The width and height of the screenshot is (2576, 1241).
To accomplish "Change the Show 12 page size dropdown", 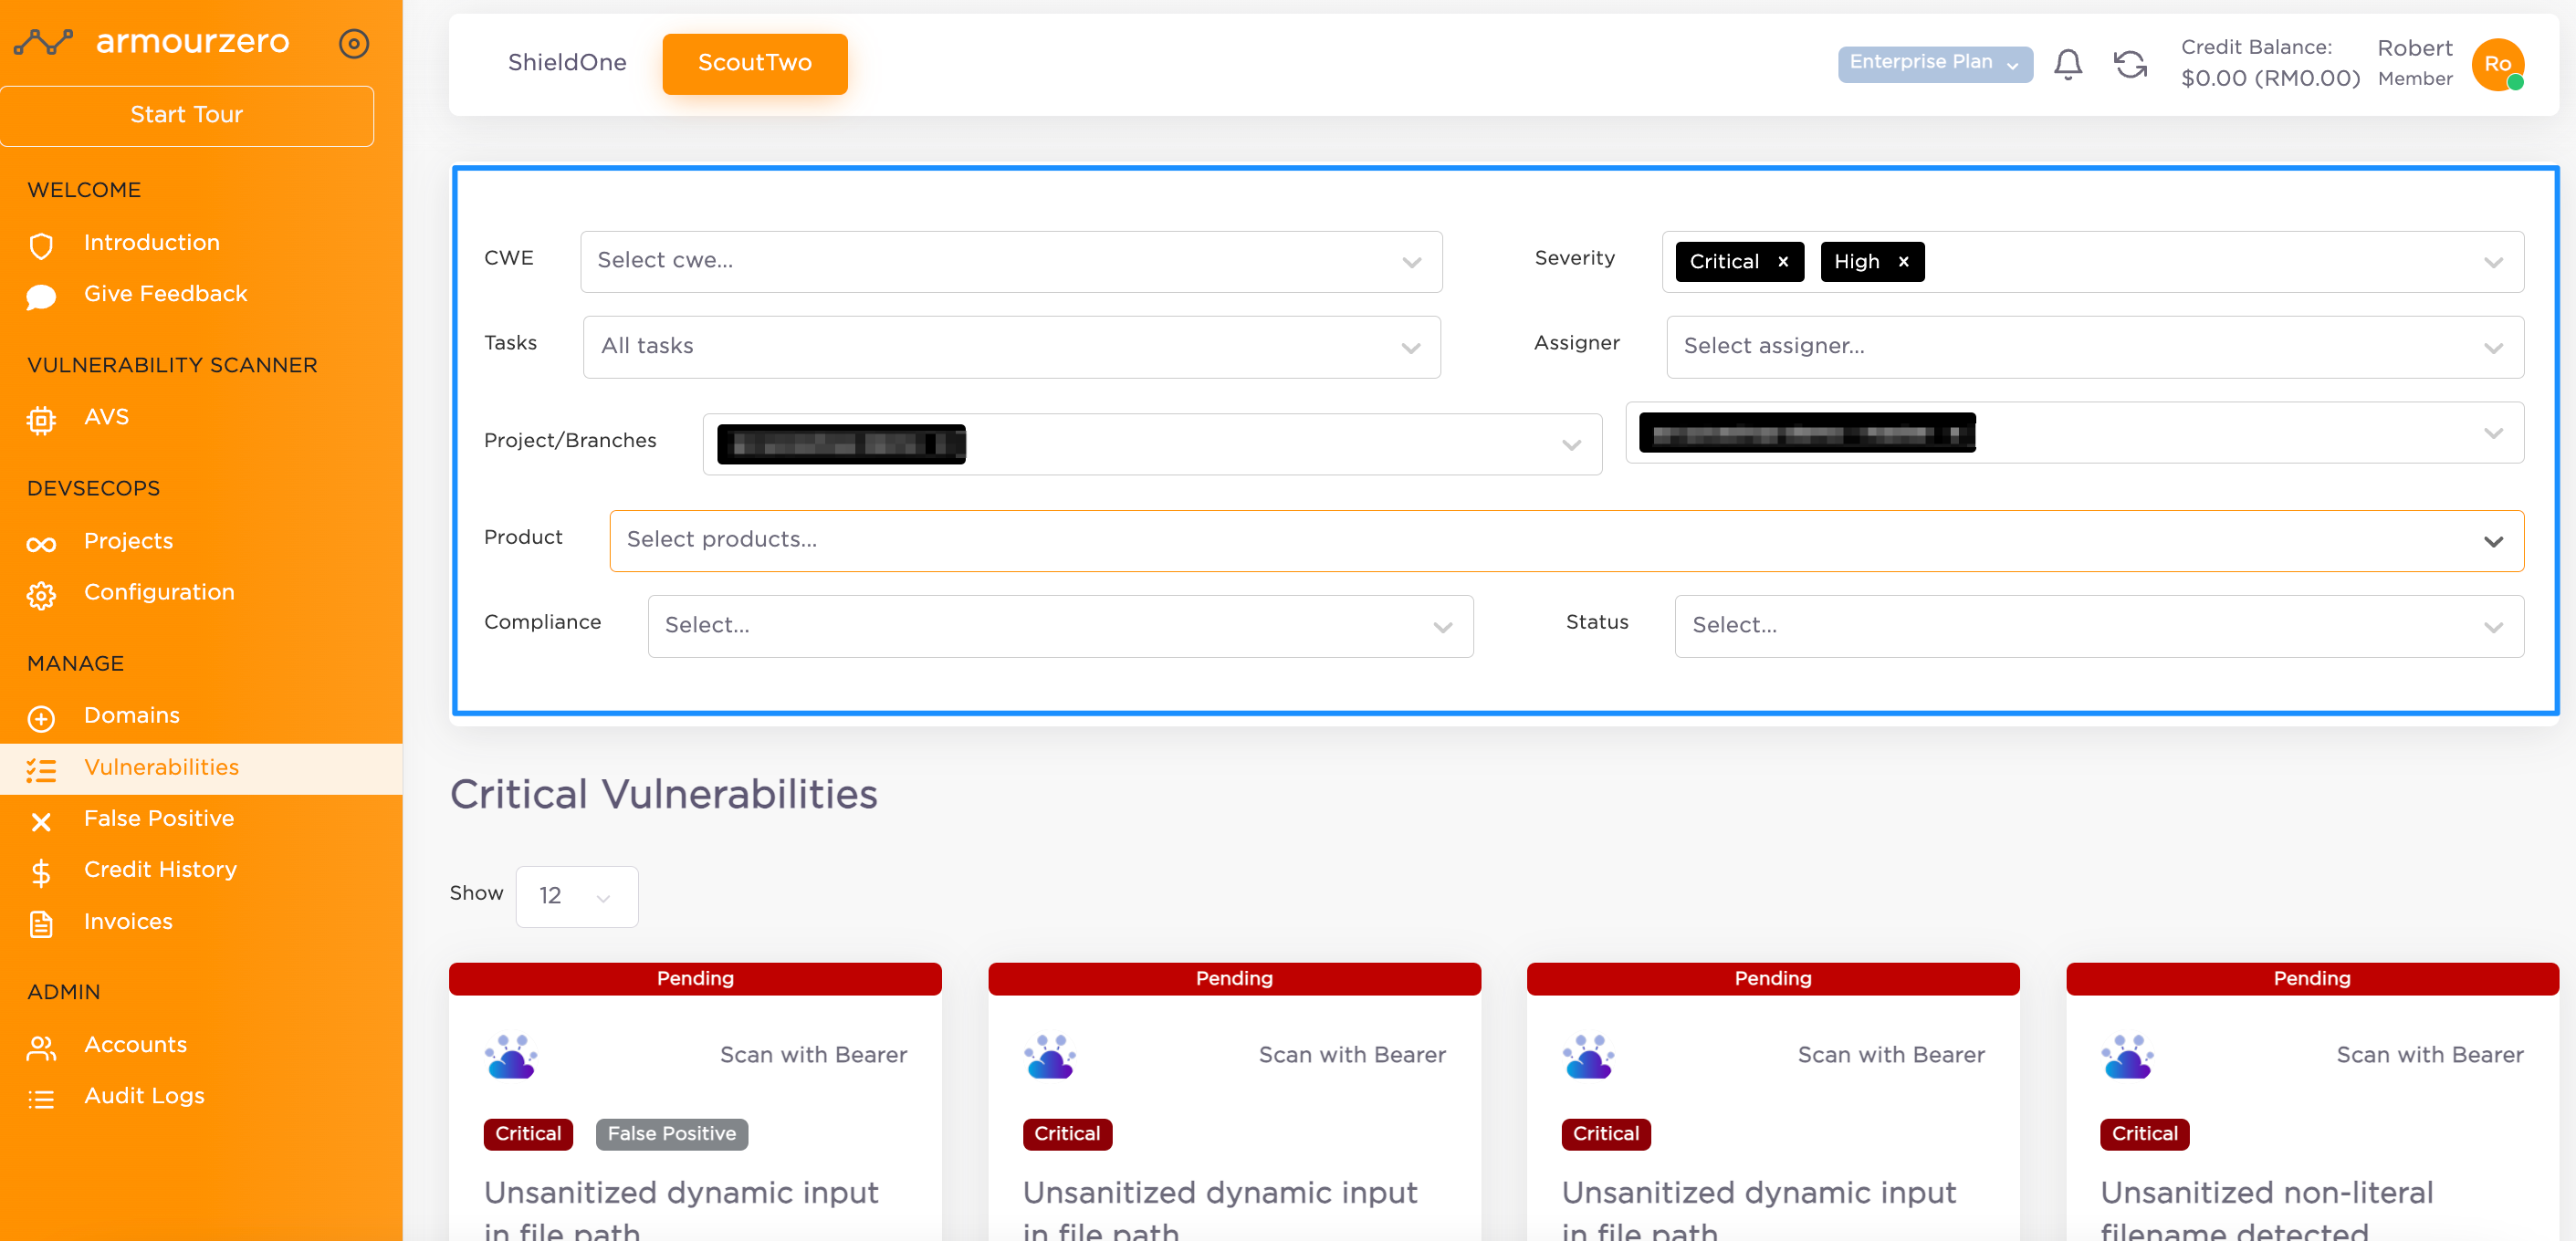I will [x=576, y=896].
